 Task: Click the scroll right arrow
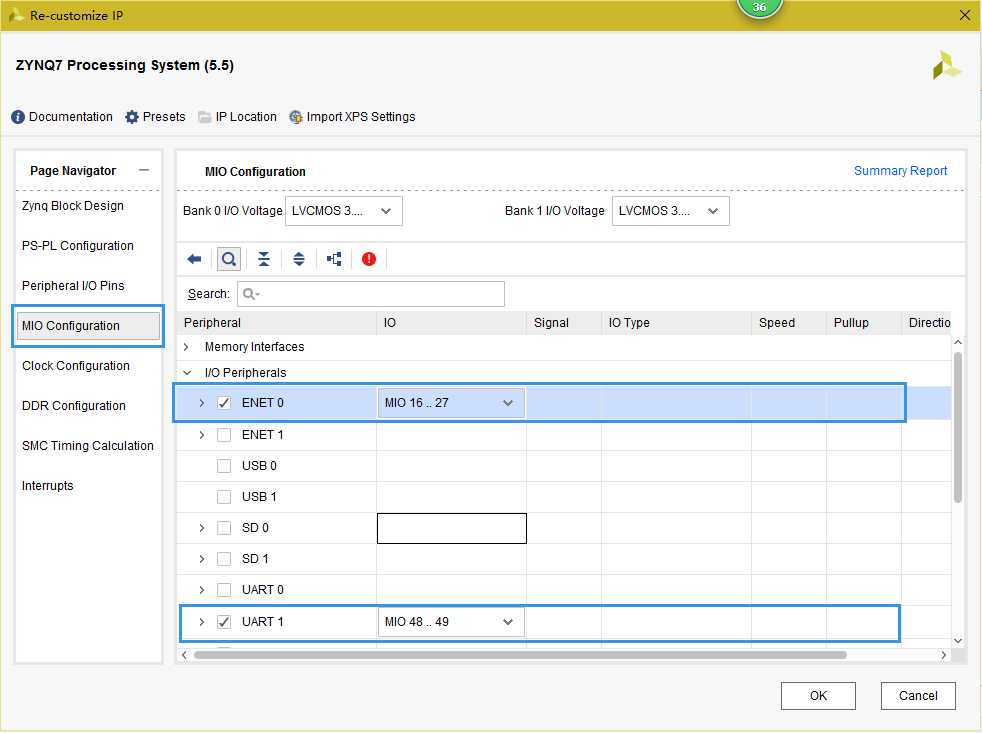(944, 655)
